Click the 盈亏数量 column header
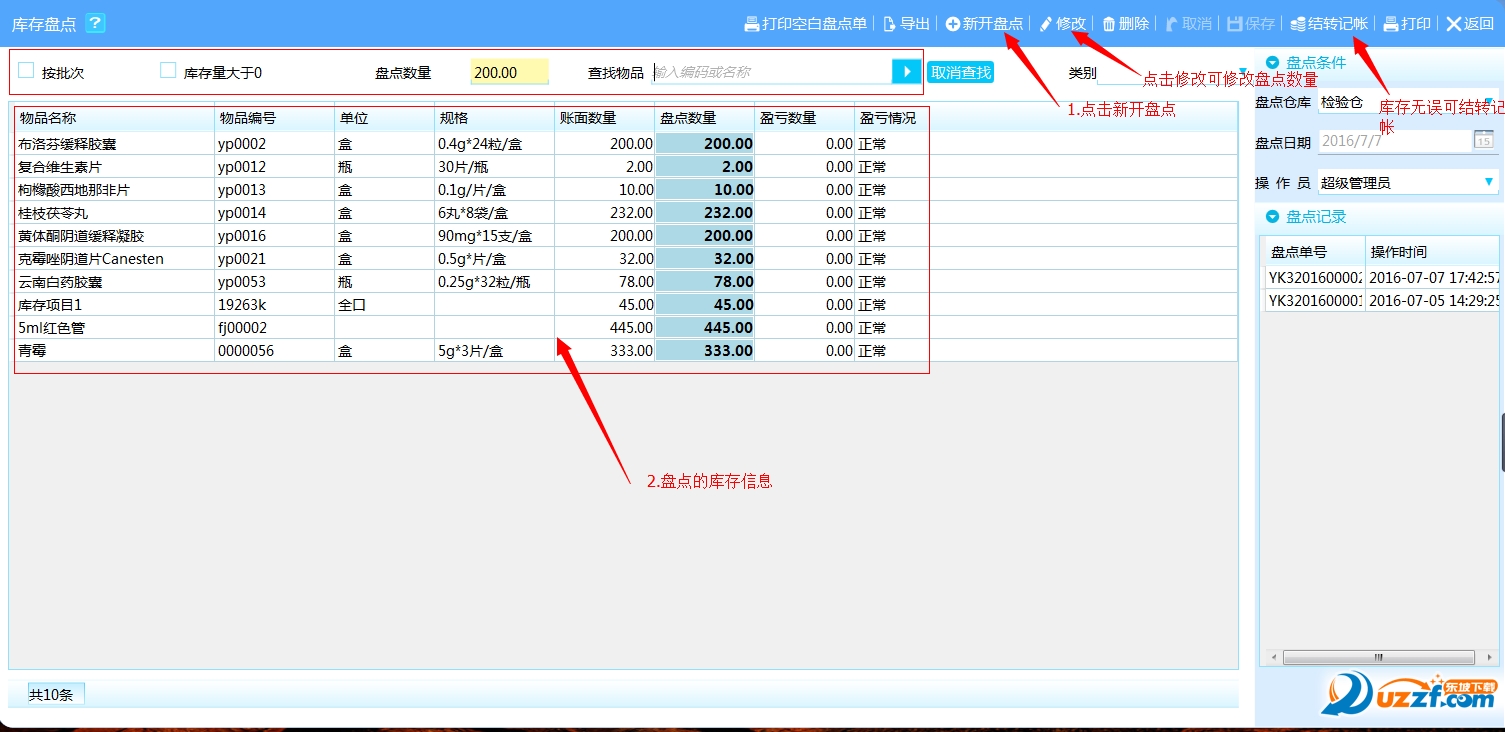Image resolution: width=1505 pixels, height=732 pixels. coord(804,118)
